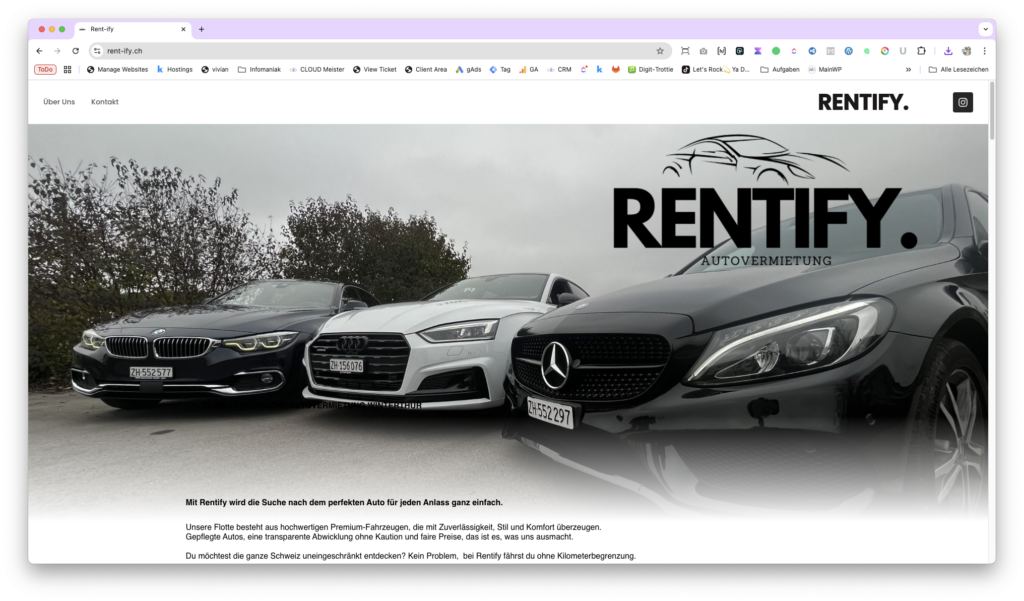Viewport: 1024px width, 601px height.
Task: Click the macOS green fullscreen window button
Action: click(x=62, y=29)
